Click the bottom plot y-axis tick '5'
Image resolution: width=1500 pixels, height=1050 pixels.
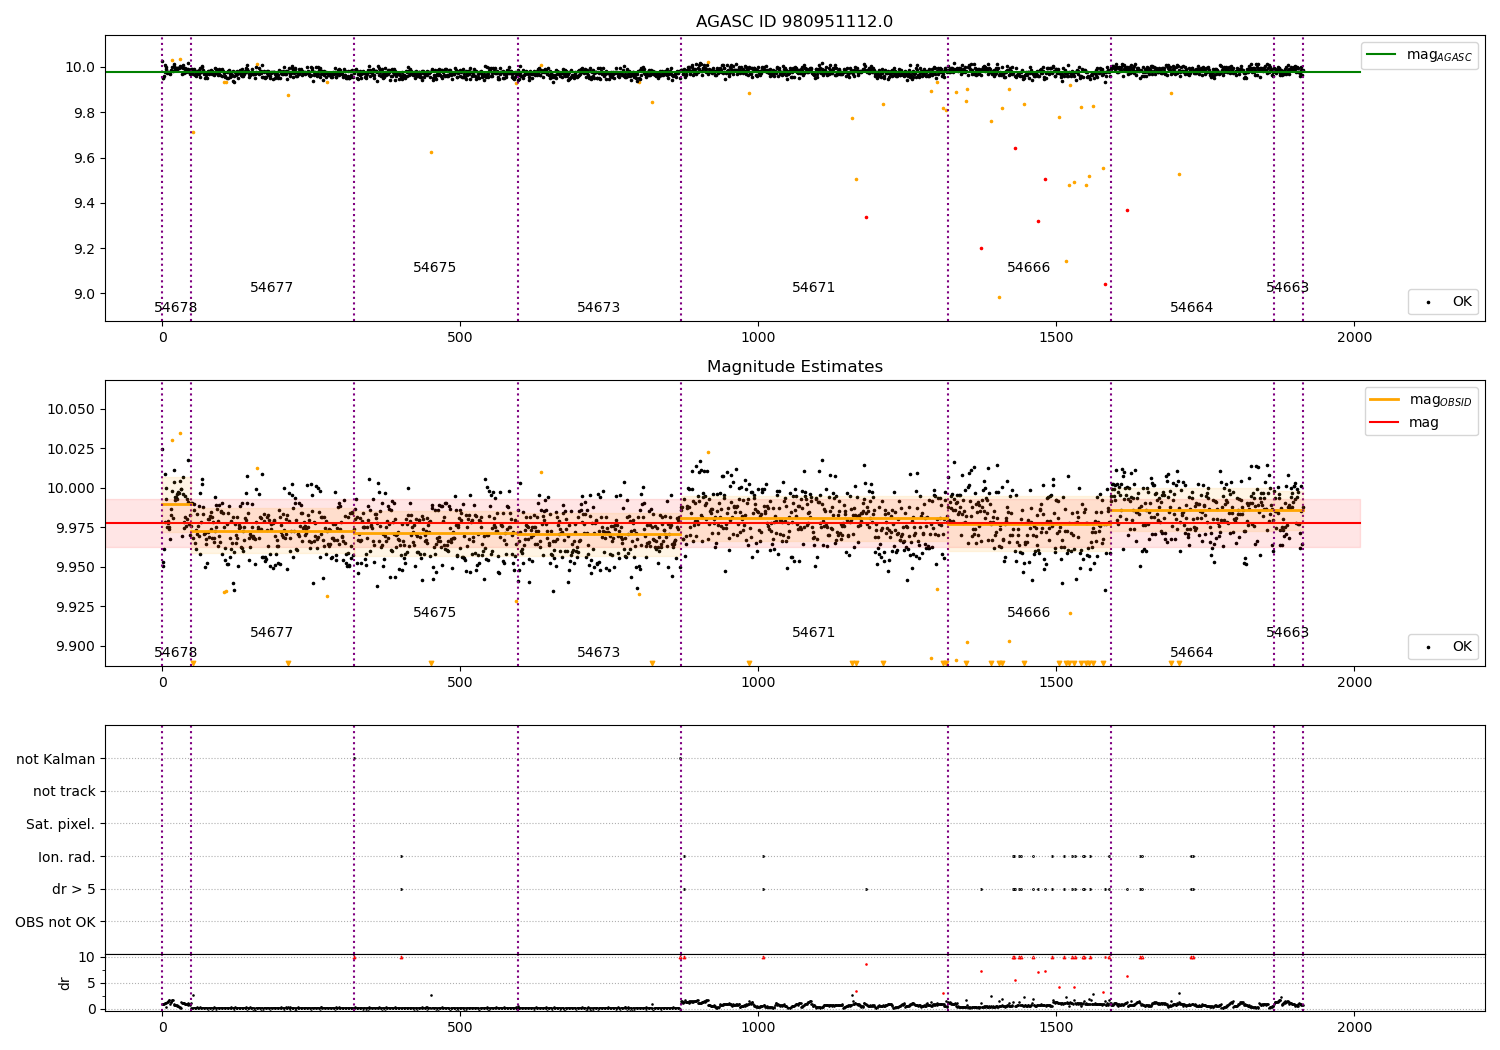pos(91,983)
